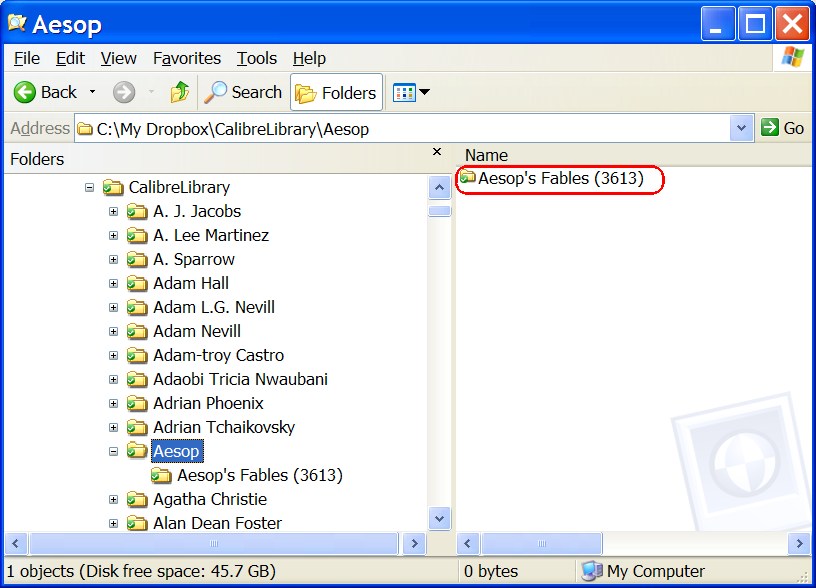Select A. J. Jacobs folder icon

137,211
